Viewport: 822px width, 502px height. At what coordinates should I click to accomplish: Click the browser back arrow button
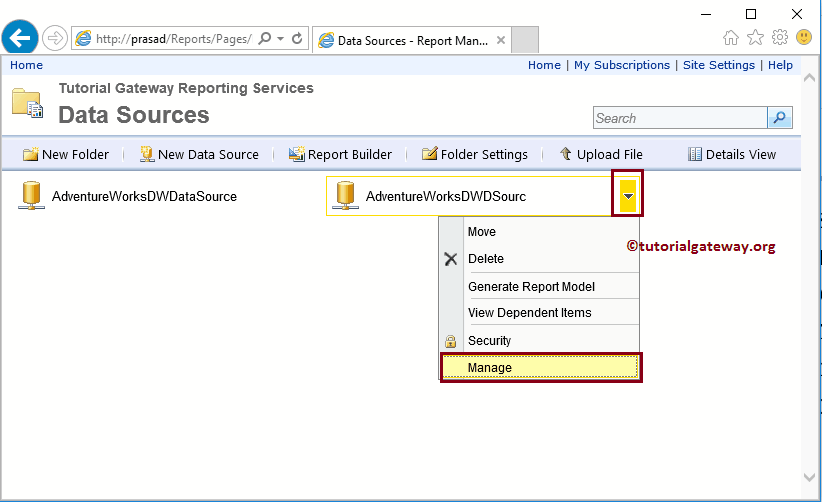(21, 38)
